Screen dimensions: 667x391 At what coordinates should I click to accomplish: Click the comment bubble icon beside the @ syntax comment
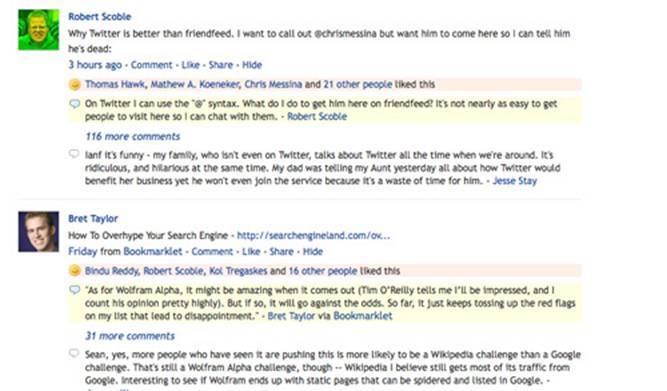point(74,104)
